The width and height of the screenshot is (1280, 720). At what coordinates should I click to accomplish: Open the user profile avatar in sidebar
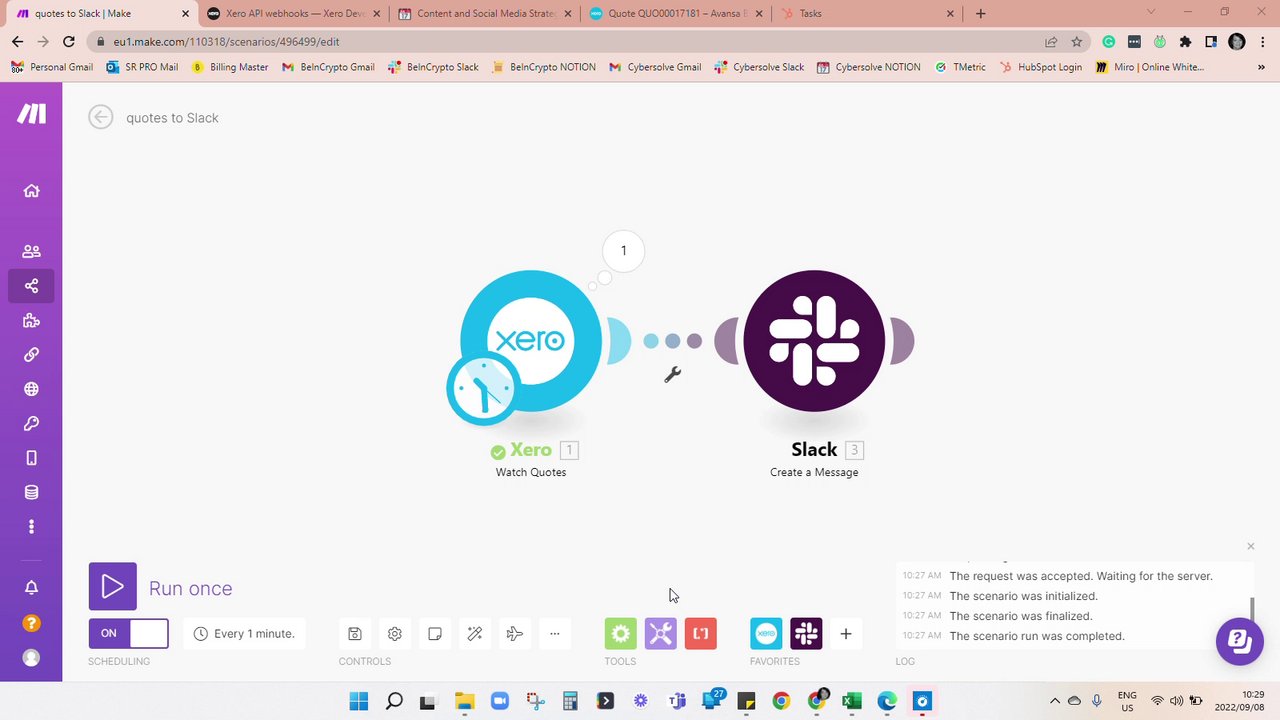(x=31, y=658)
